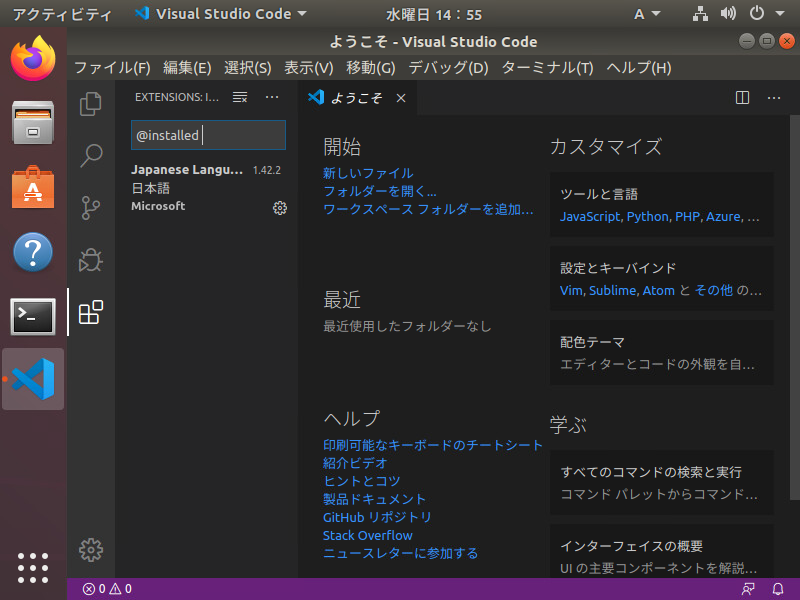Click the フォルダーを開く link

tap(380, 191)
